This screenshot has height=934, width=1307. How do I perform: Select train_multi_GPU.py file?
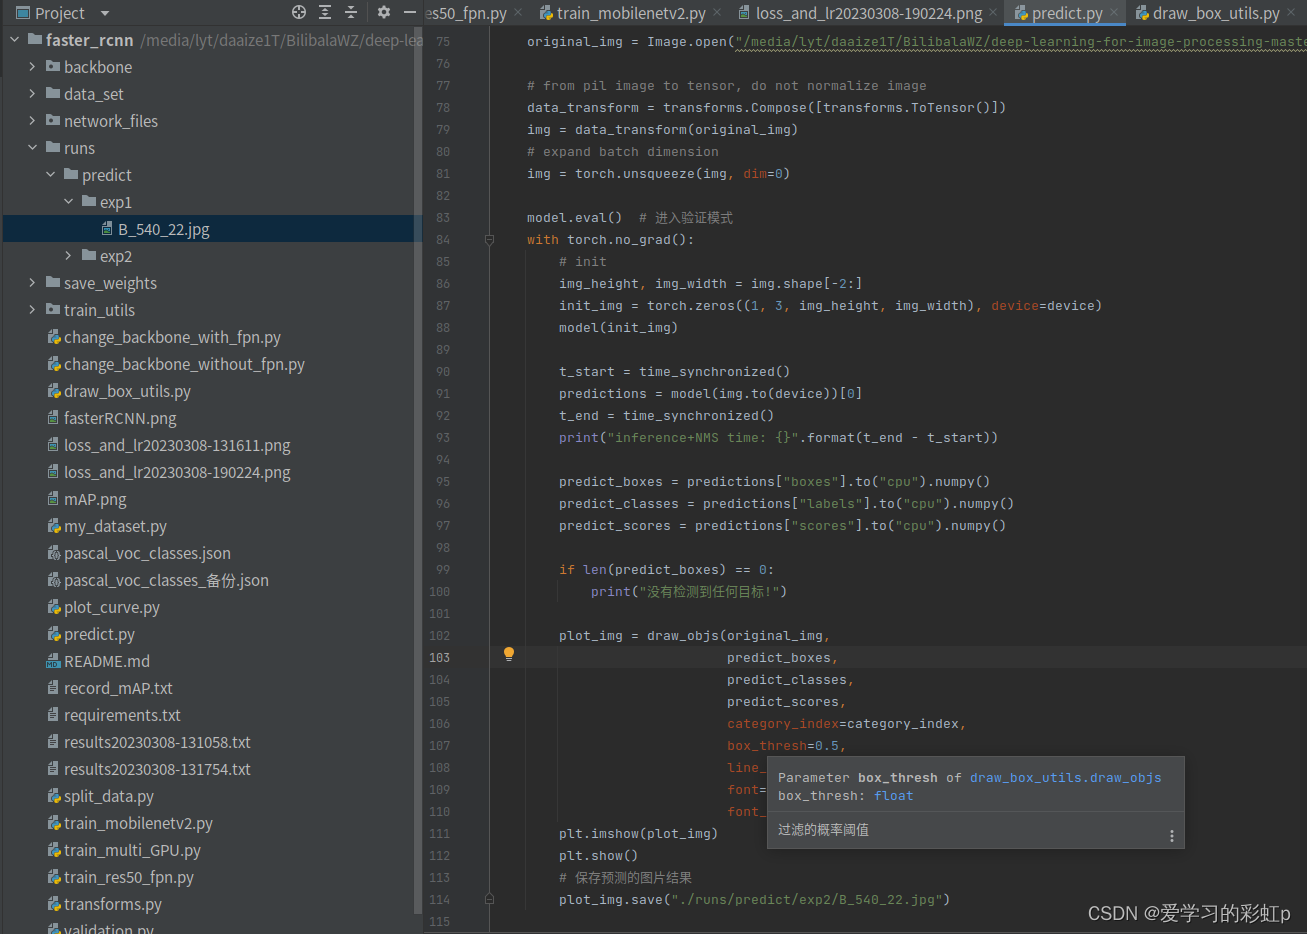tap(132, 850)
